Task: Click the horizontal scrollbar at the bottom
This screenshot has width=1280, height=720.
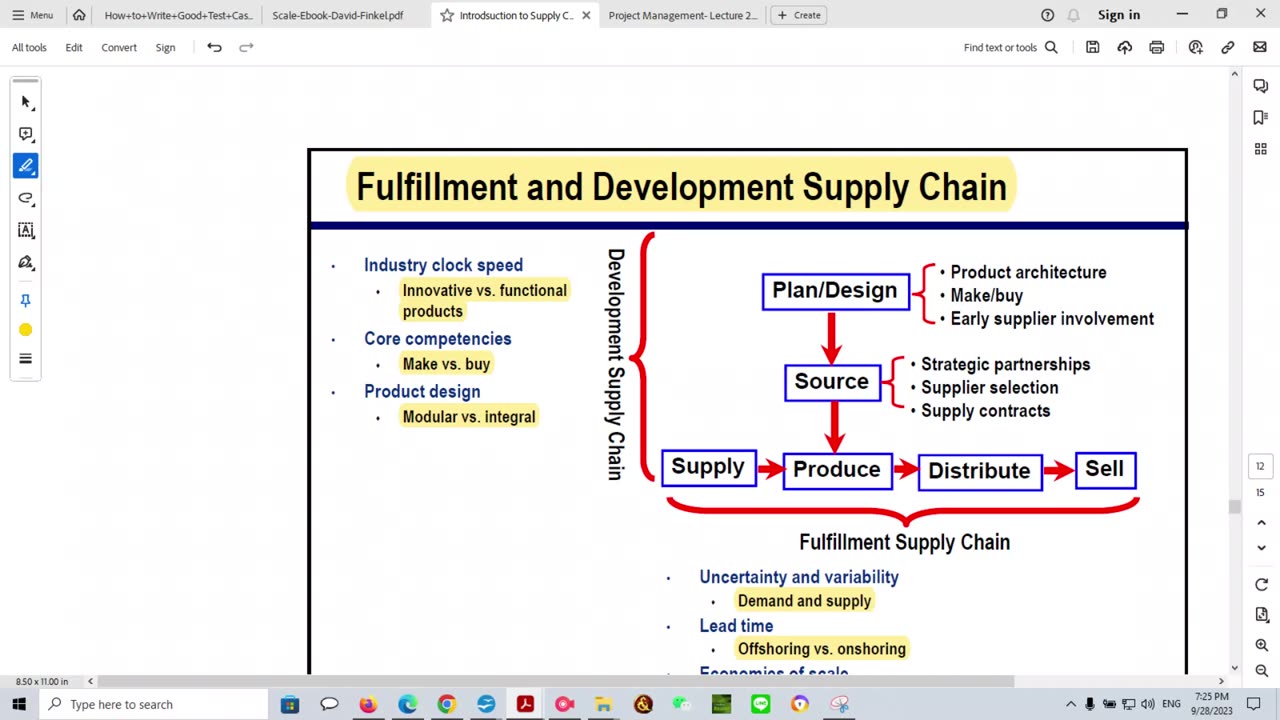Action: coord(555,681)
